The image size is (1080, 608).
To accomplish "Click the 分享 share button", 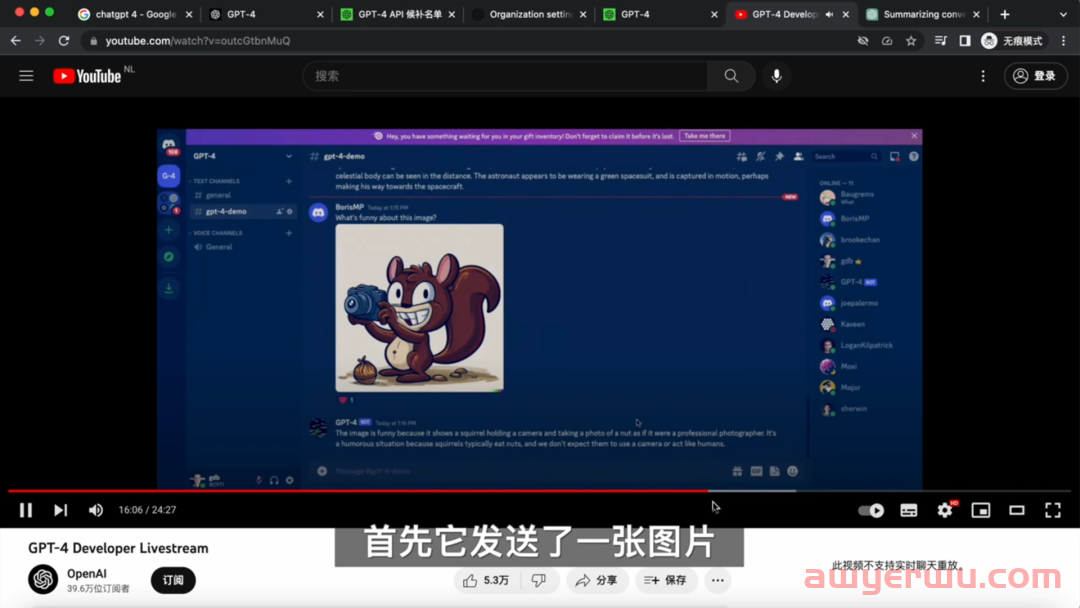I will 596,580.
